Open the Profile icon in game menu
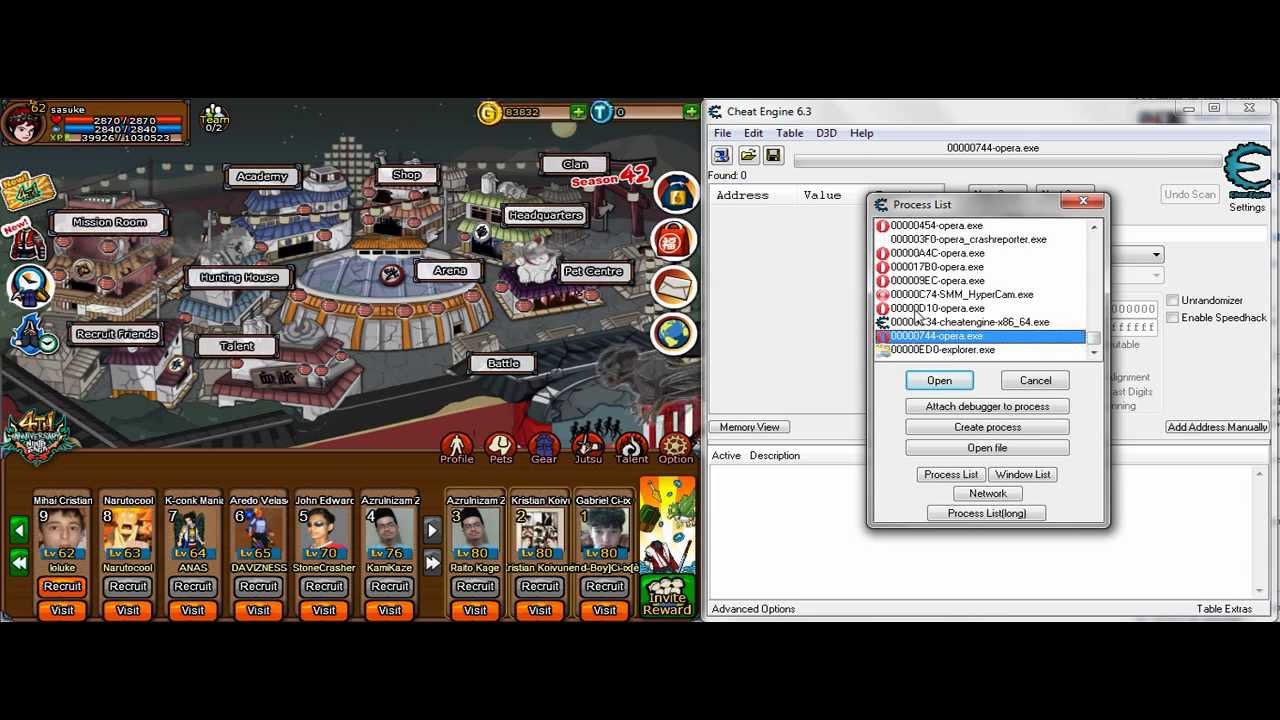The height and width of the screenshot is (720, 1280). [x=457, y=447]
